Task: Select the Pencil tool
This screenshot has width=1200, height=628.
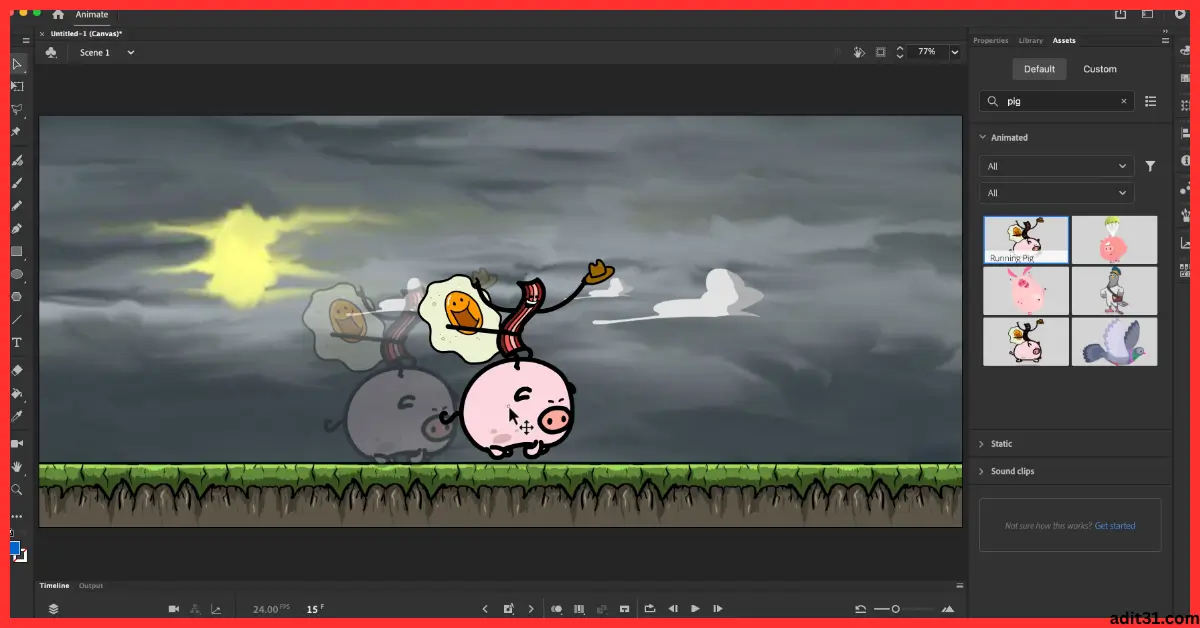Action: coord(17,206)
